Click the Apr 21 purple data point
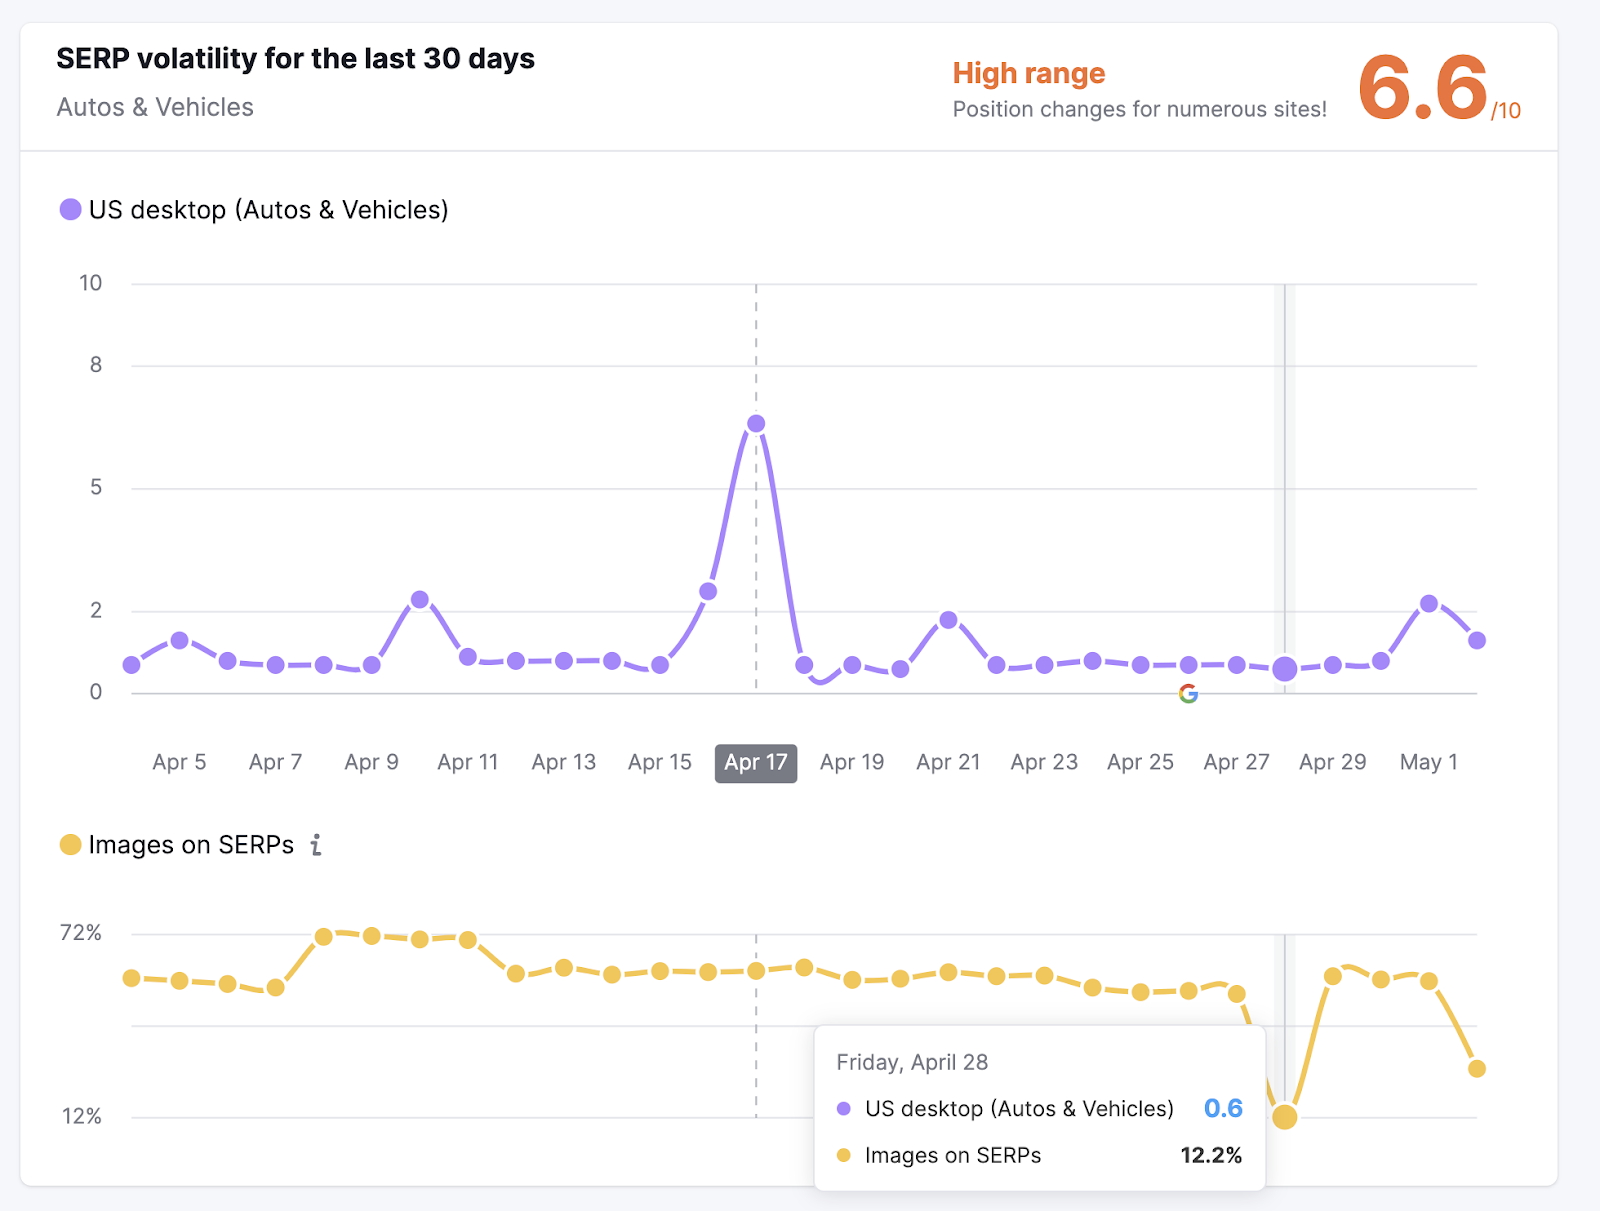This screenshot has height=1211, width=1600. pos(949,620)
